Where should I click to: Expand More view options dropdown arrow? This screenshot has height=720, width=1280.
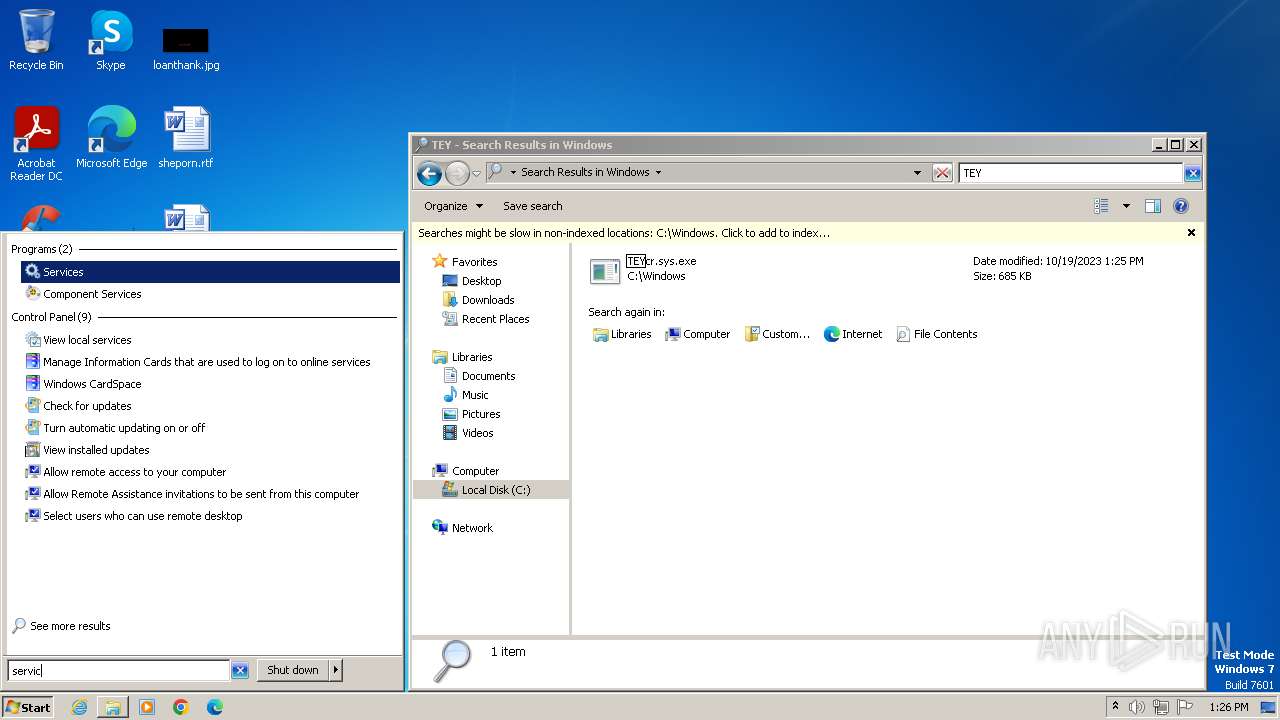1126,206
